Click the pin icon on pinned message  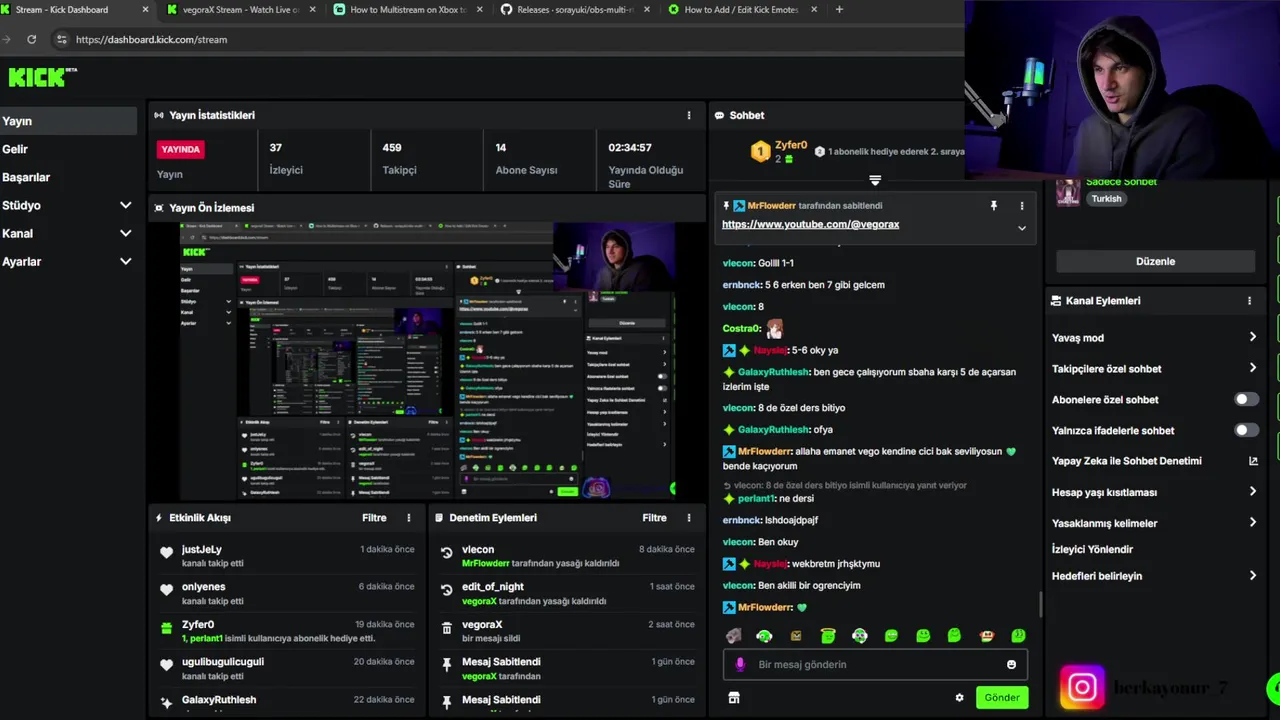(994, 206)
